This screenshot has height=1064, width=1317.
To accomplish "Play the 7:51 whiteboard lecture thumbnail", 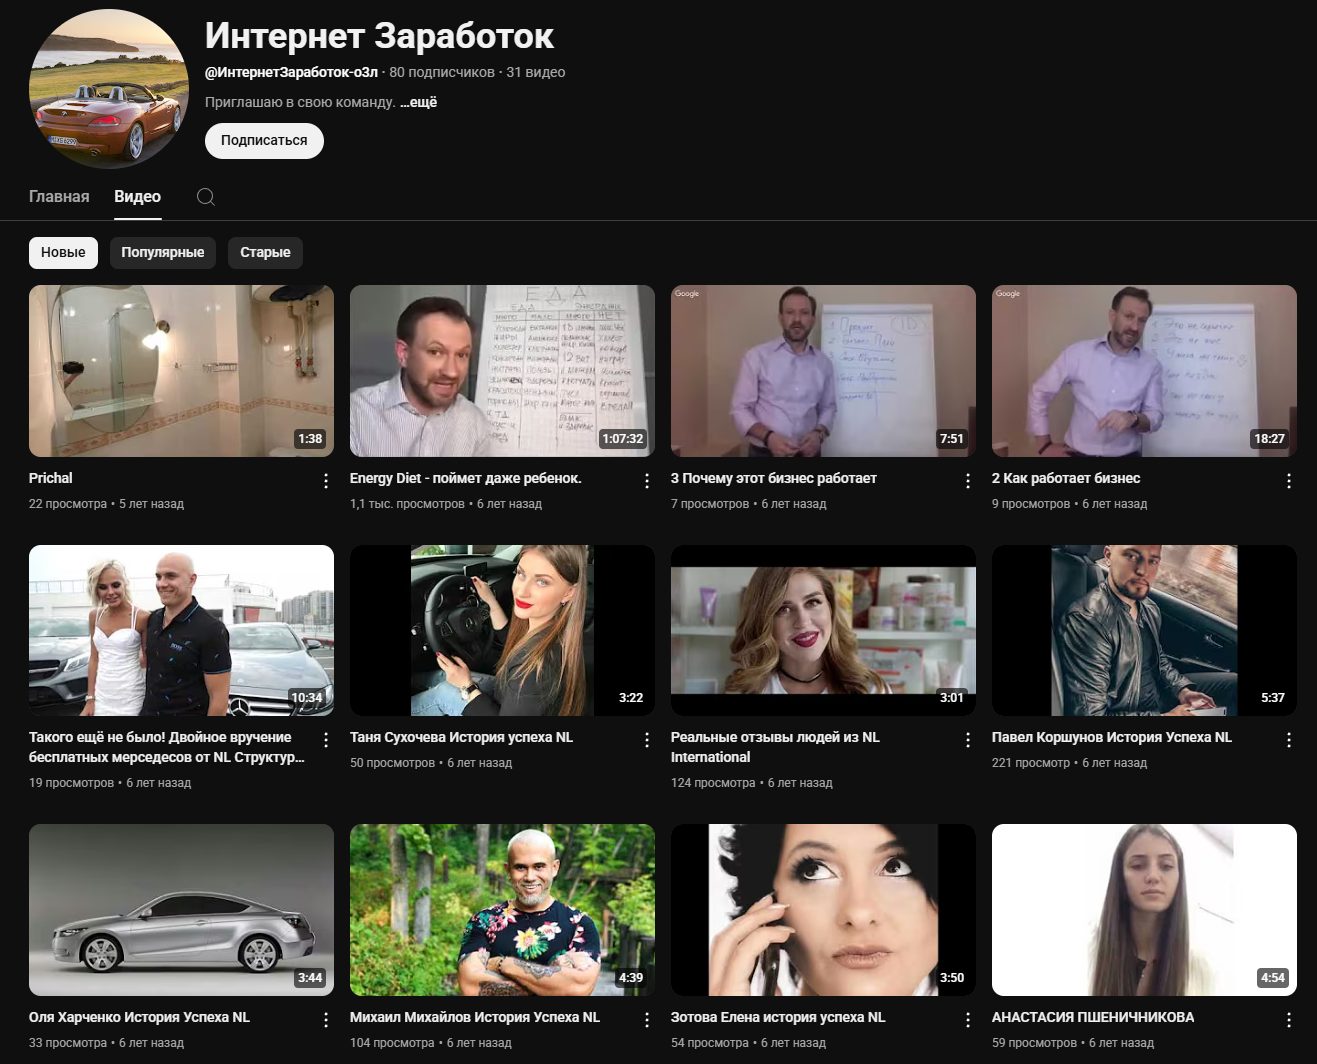I will tap(823, 371).
